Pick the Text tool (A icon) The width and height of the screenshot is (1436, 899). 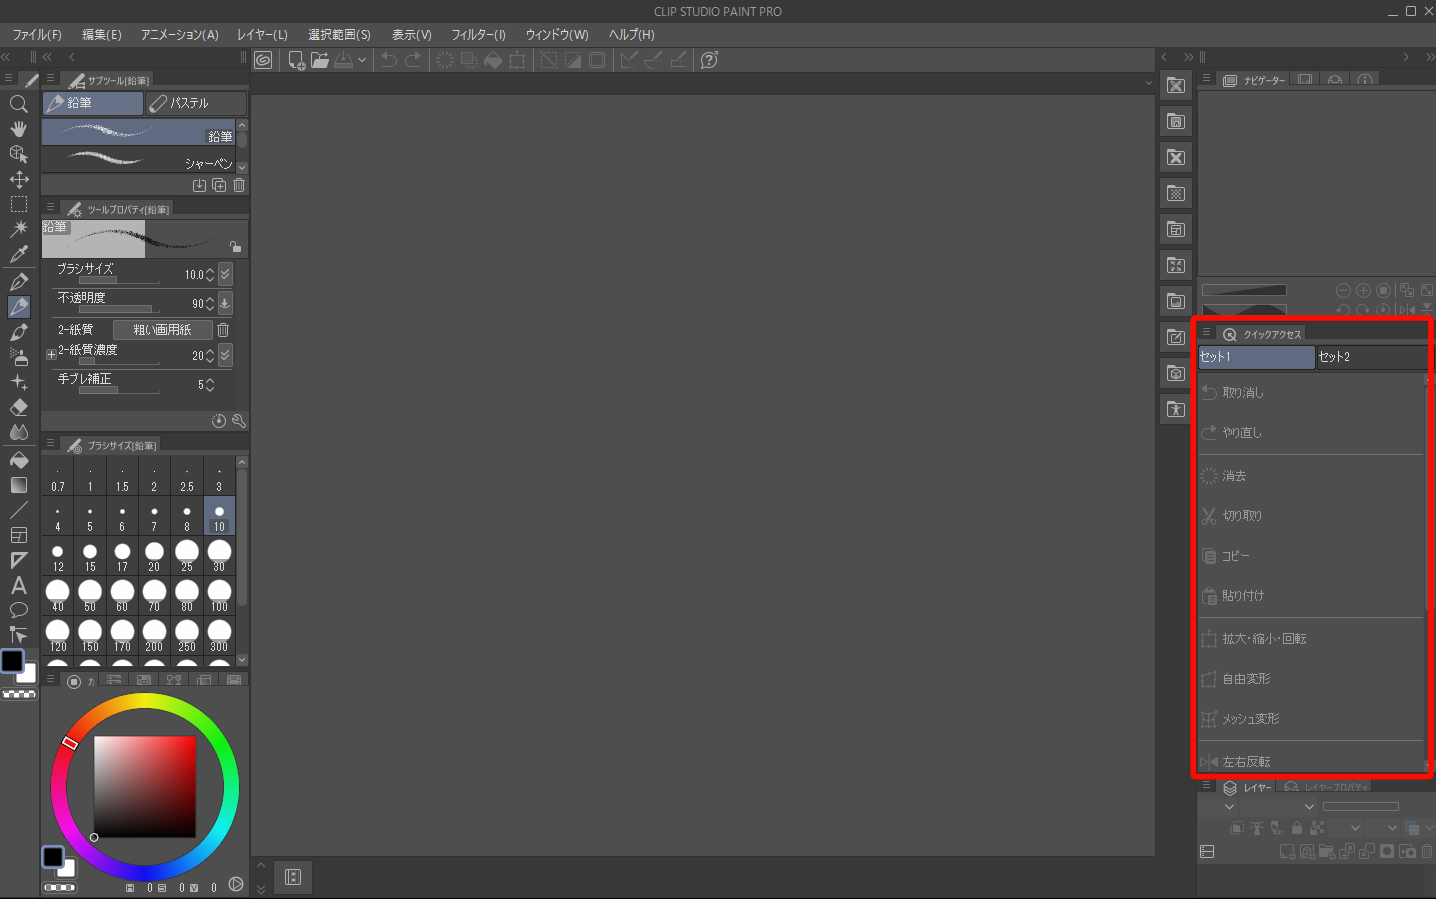pos(18,585)
